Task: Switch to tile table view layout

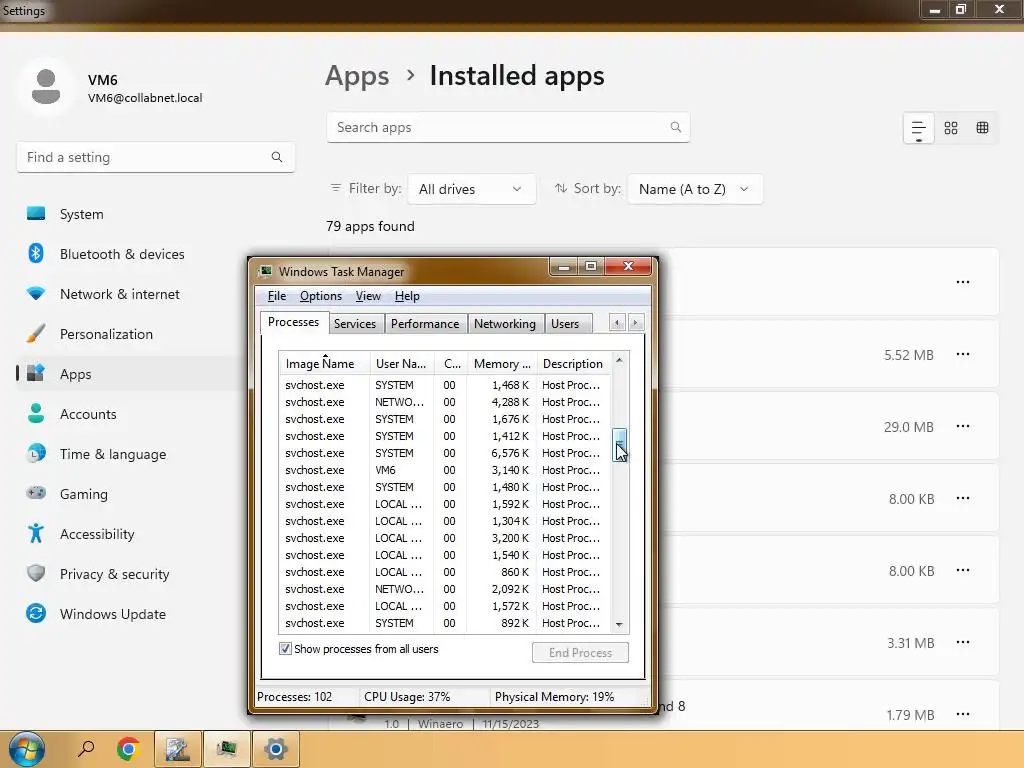Action: point(982,128)
